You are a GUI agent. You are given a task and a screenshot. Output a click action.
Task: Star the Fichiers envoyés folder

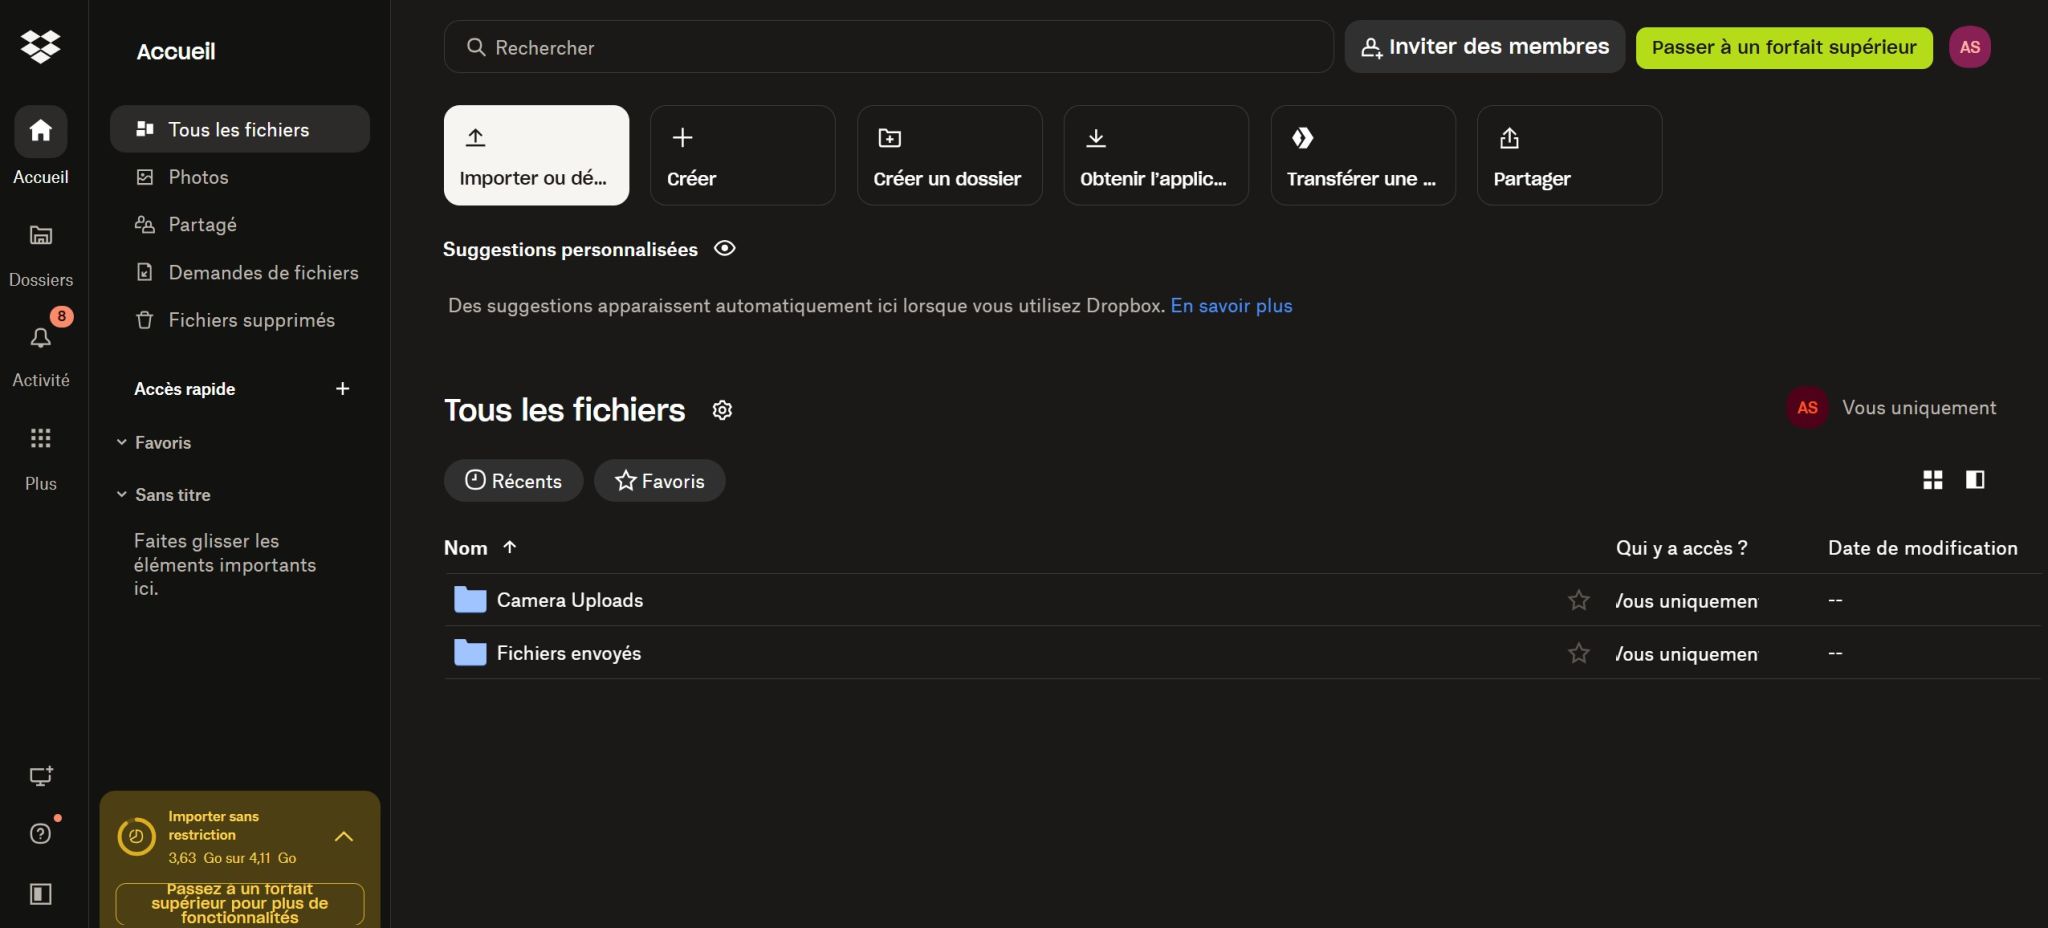[1578, 653]
